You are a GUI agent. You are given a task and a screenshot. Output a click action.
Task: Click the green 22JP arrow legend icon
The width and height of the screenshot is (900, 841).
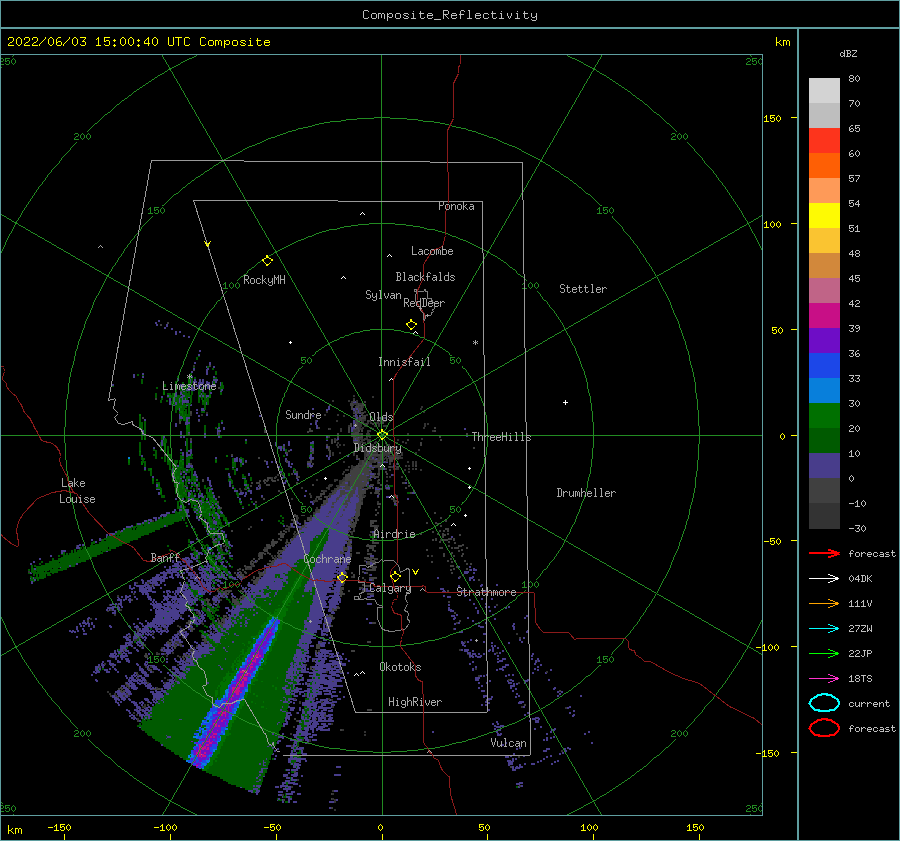click(x=824, y=653)
